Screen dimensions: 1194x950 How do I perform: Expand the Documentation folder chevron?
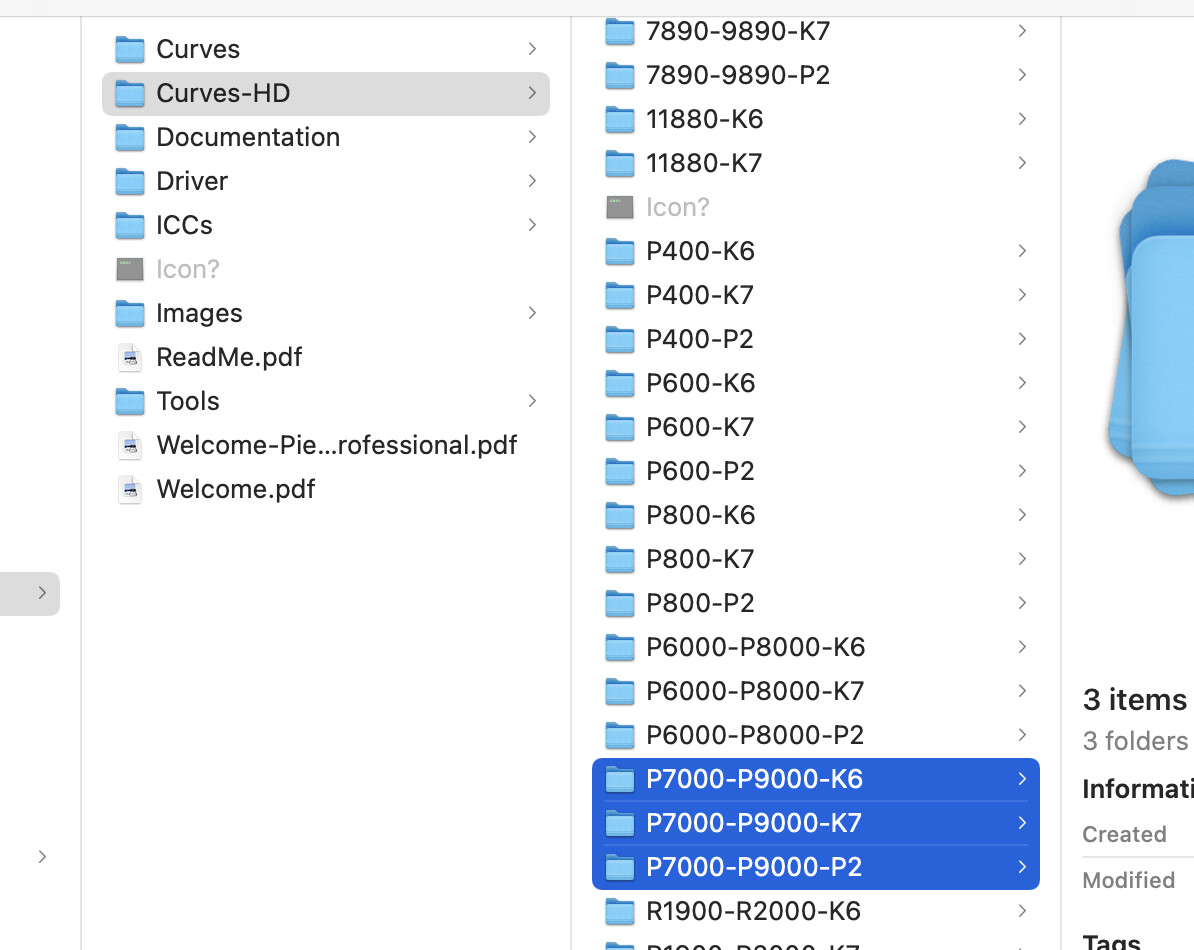click(532, 137)
